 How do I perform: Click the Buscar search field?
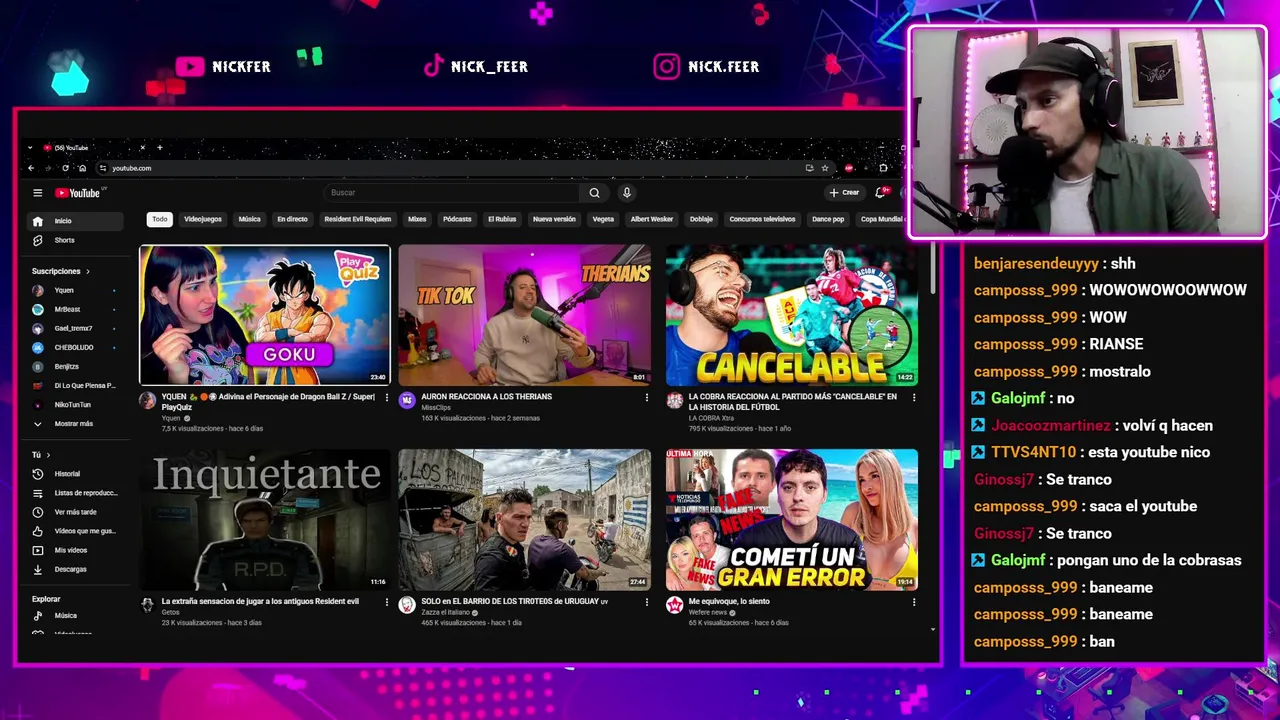[452, 193]
